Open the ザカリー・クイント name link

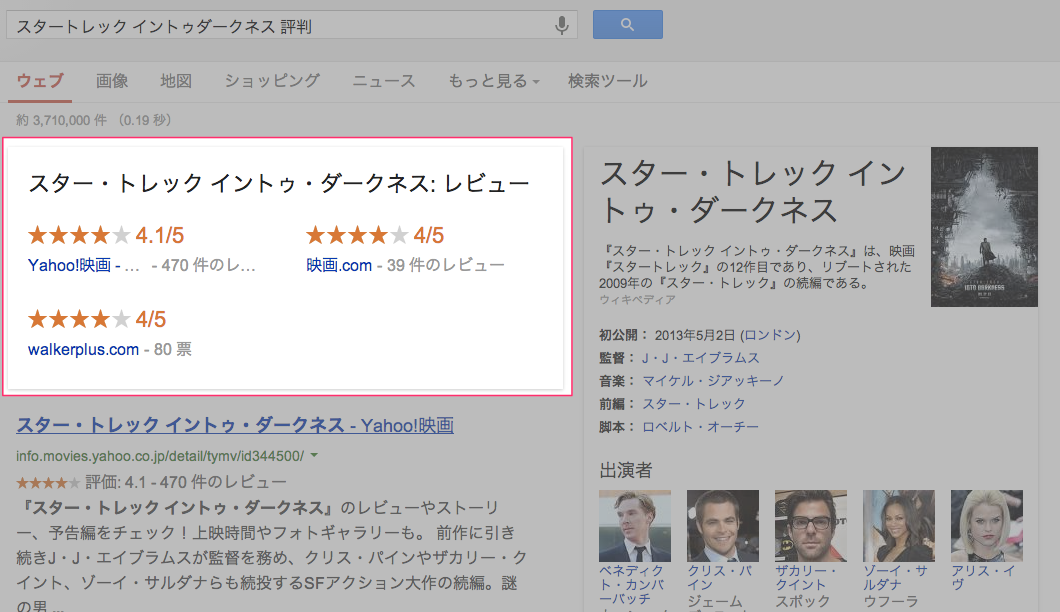click(x=806, y=578)
